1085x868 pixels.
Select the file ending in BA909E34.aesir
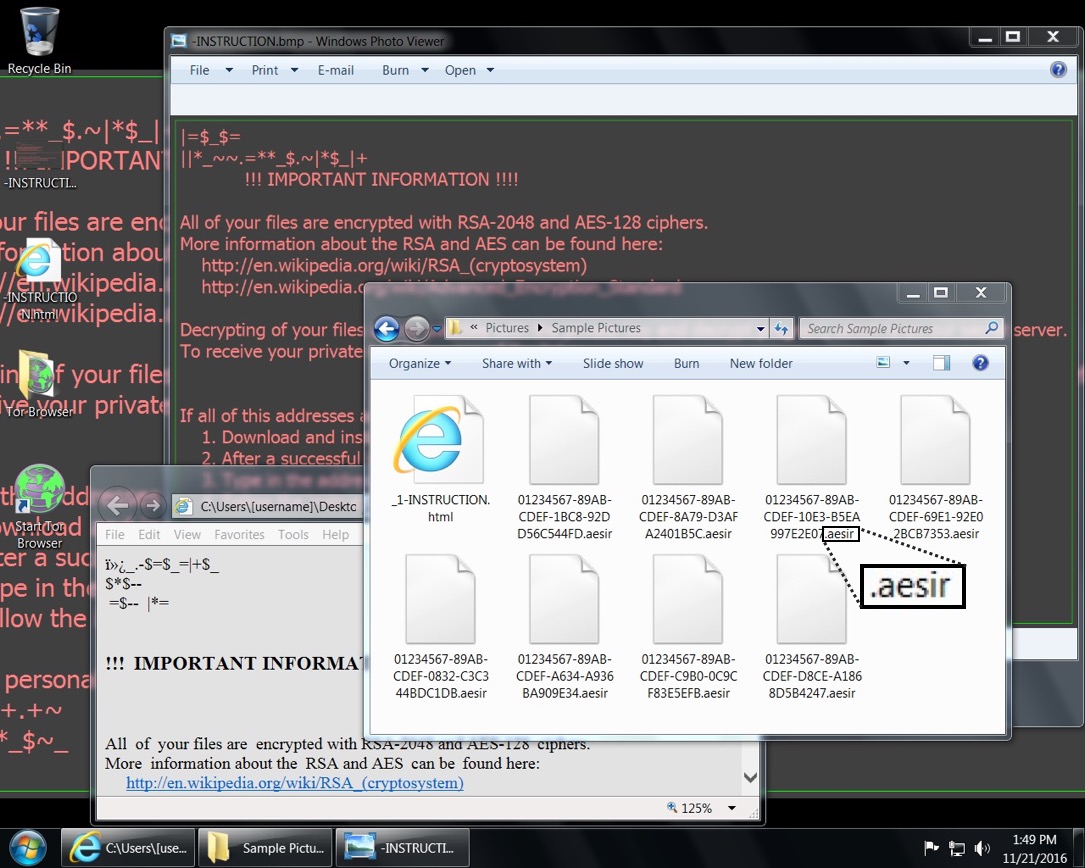tap(564, 626)
